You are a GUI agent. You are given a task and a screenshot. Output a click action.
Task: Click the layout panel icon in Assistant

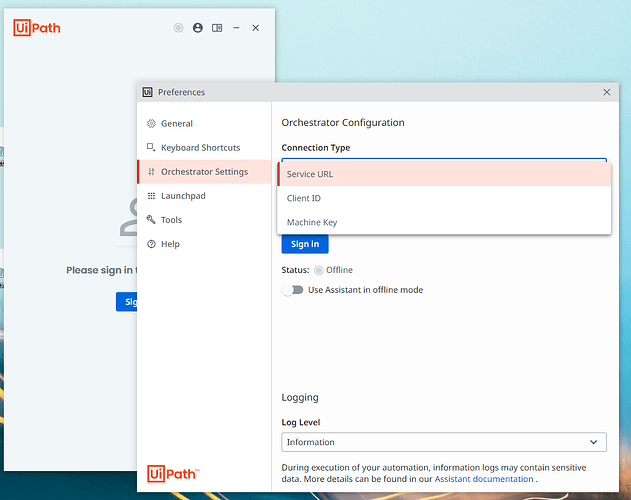point(217,28)
